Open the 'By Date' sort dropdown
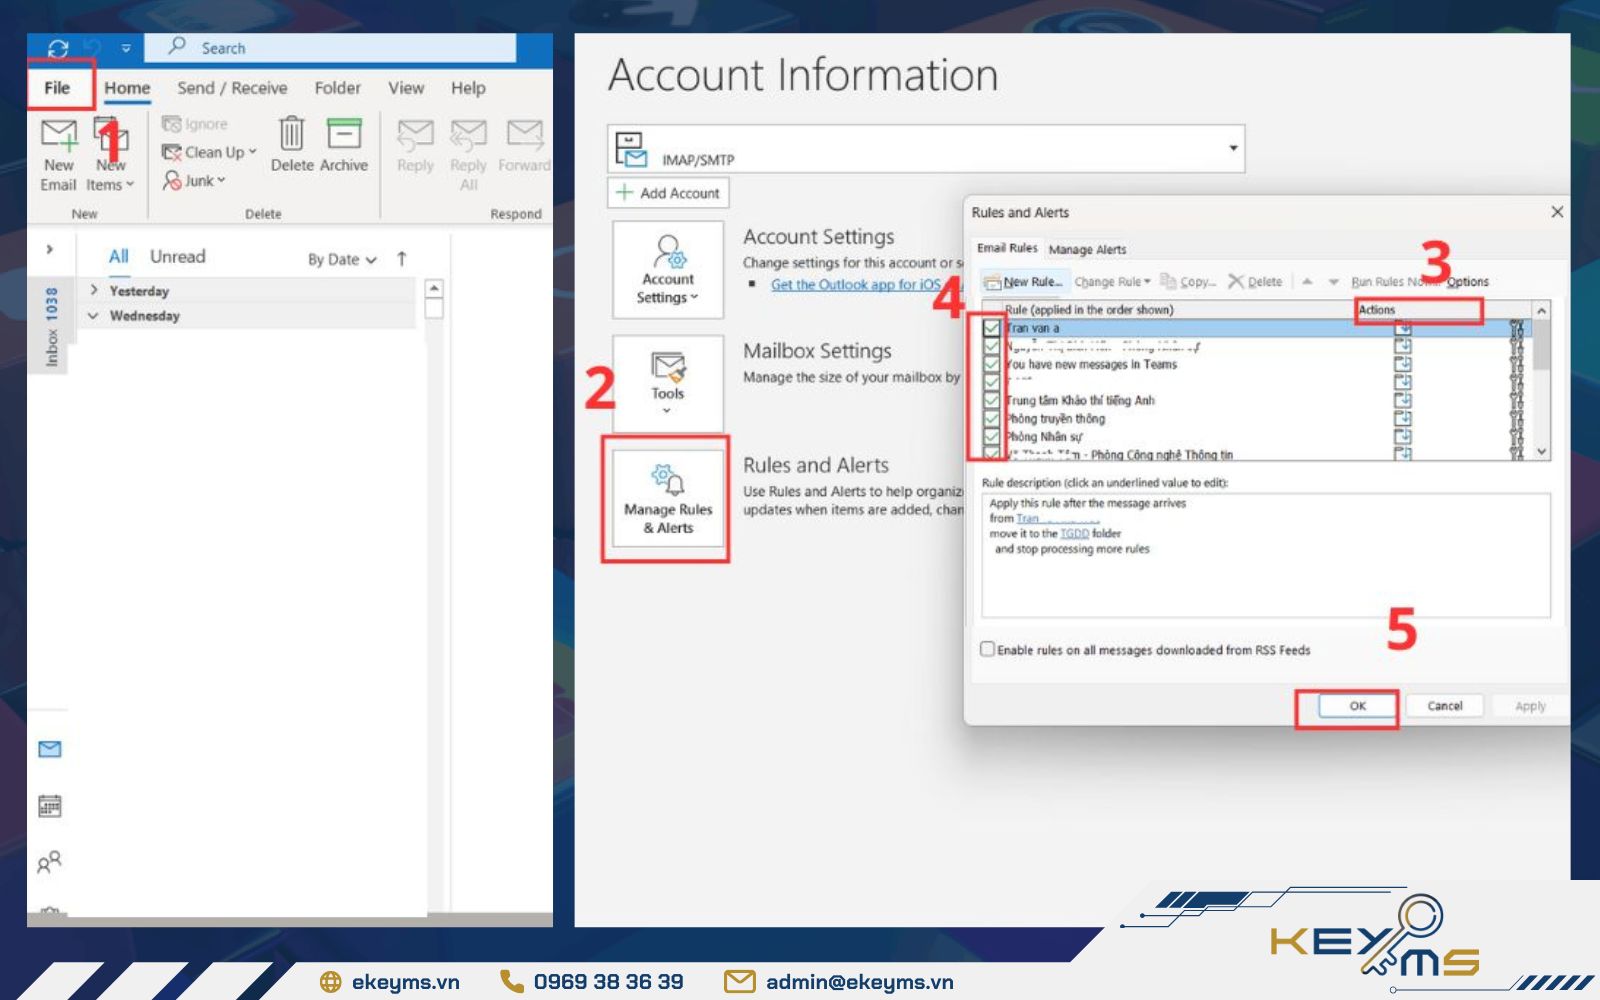Viewport: 1600px width, 1000px height. 340,258
